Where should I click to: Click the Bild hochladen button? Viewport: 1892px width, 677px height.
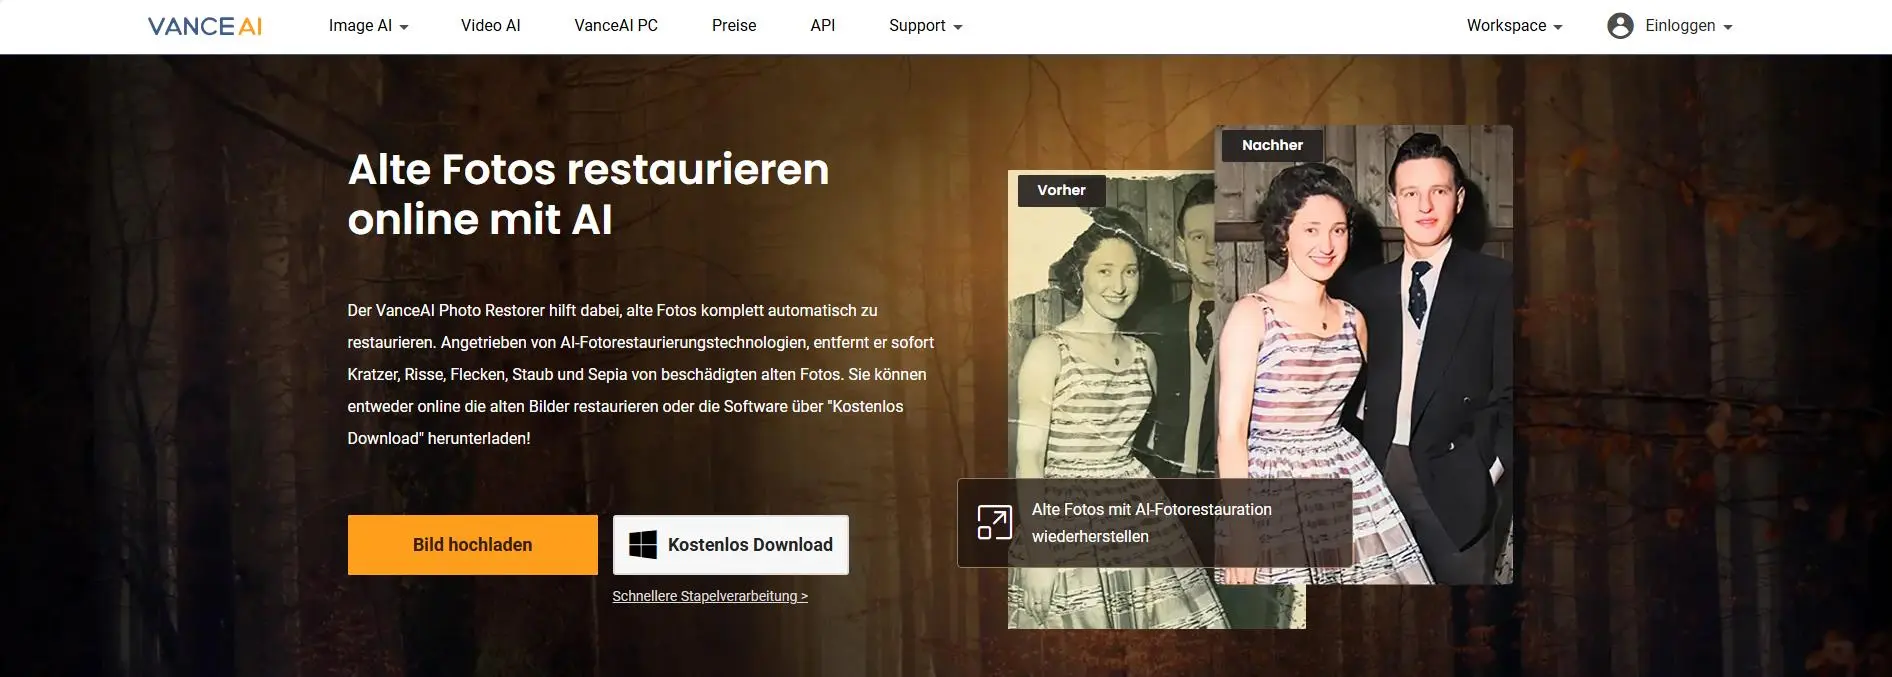tap(473, 545)
